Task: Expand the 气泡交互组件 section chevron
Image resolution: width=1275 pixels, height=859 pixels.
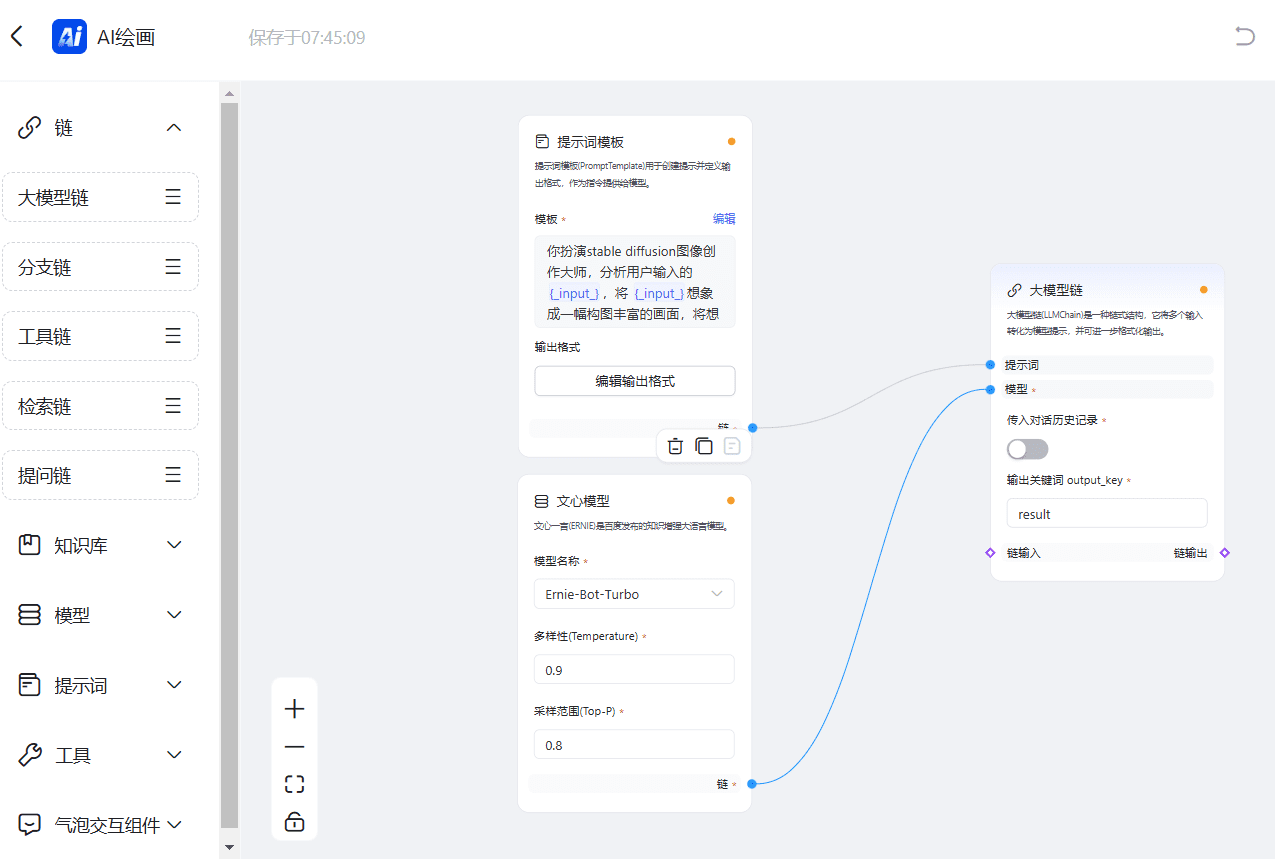Action: coord(174,825)
